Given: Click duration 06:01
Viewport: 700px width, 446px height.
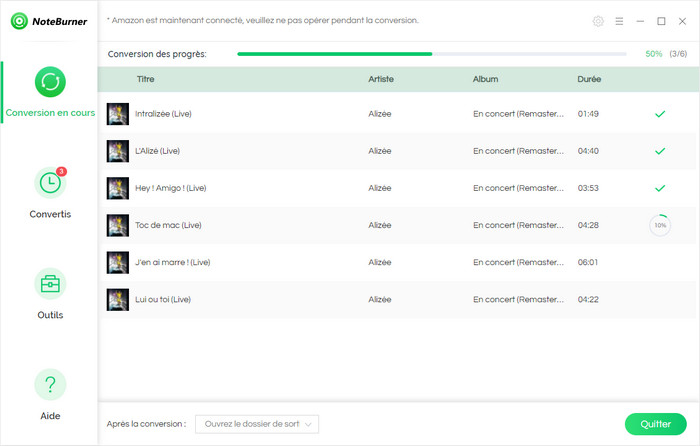Looking at the screenshot, I should click(588, 262).
